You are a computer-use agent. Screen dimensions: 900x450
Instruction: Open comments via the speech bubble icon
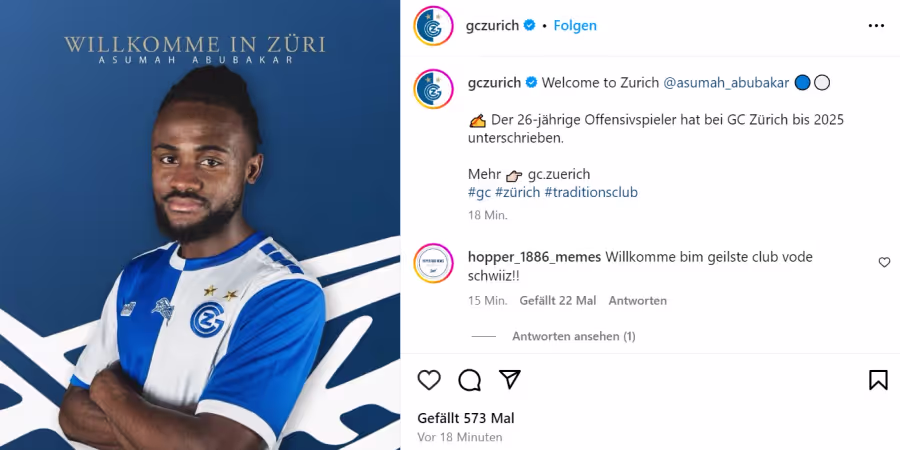tap(470, 380)
